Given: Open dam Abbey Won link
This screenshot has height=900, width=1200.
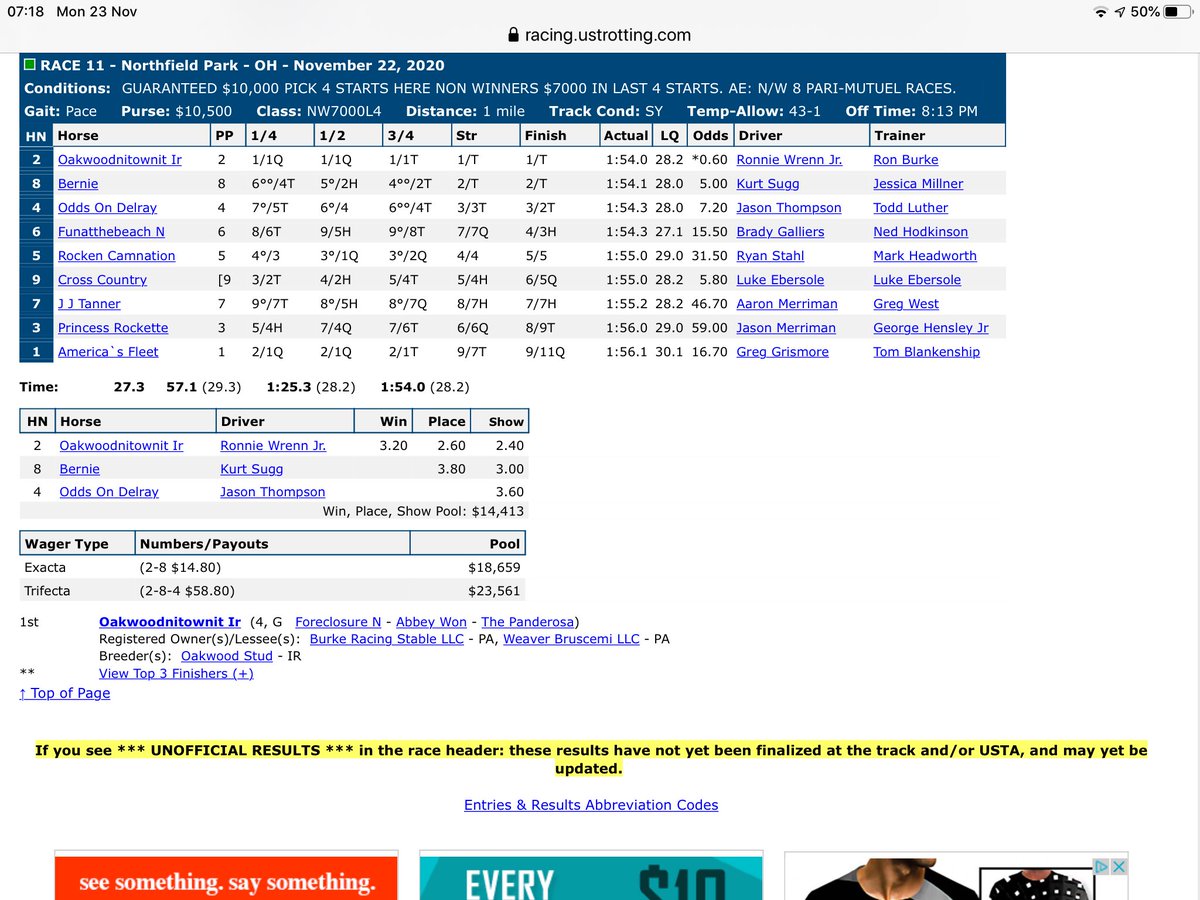Looking at the screenshot, I should [x=431, y=622].
